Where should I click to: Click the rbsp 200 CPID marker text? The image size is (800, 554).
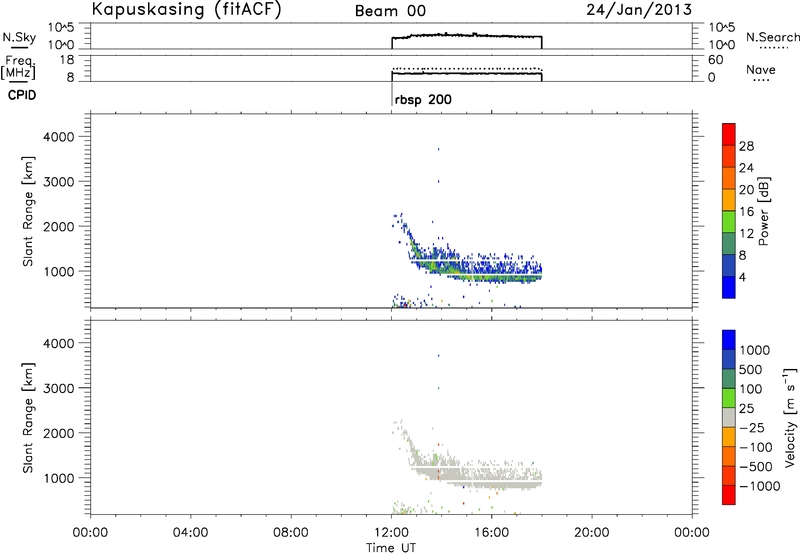click(423, 99)
